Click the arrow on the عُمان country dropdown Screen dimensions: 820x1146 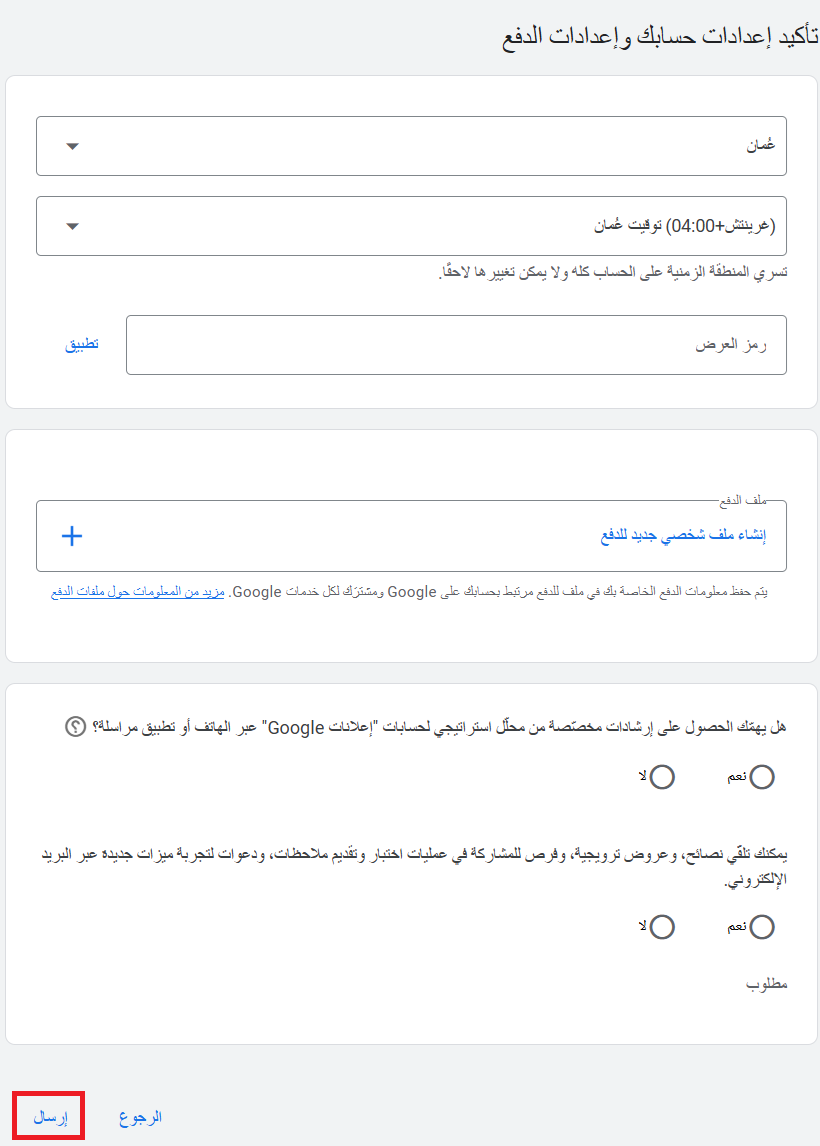72,146
